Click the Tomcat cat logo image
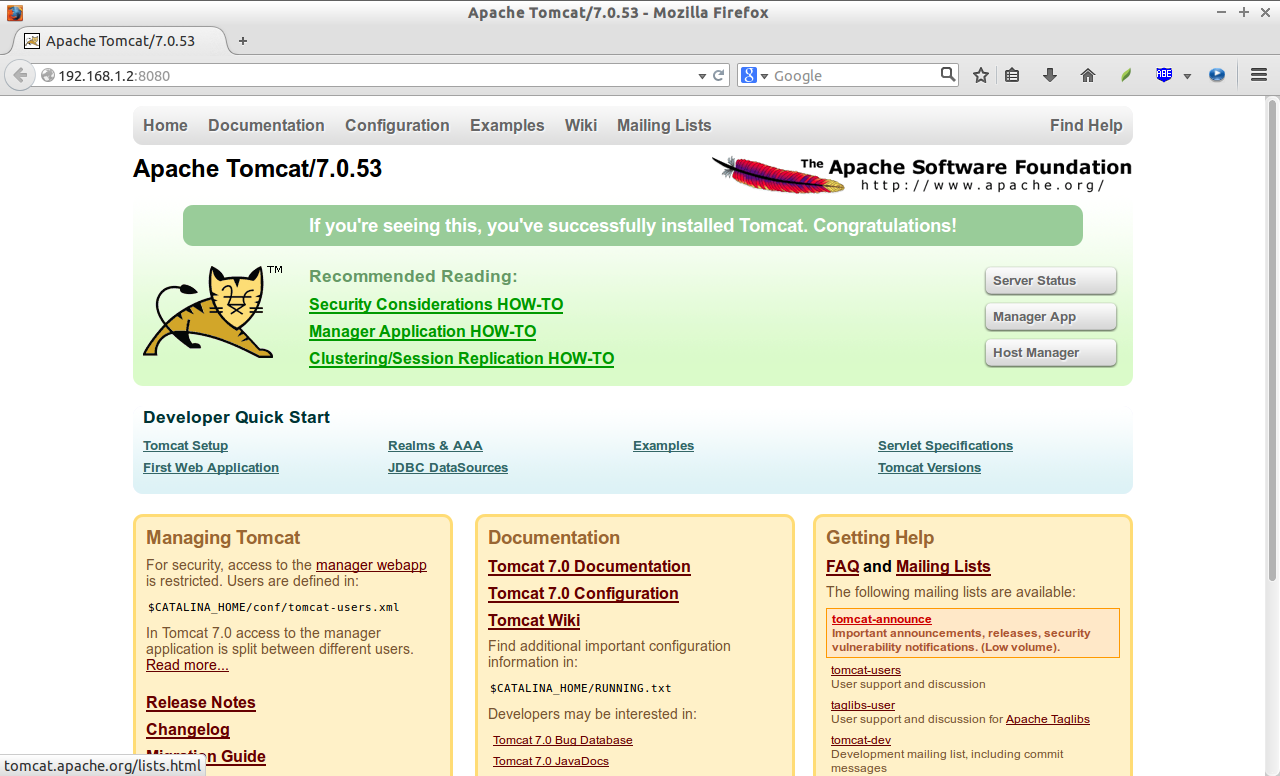 tap(212, 311)
